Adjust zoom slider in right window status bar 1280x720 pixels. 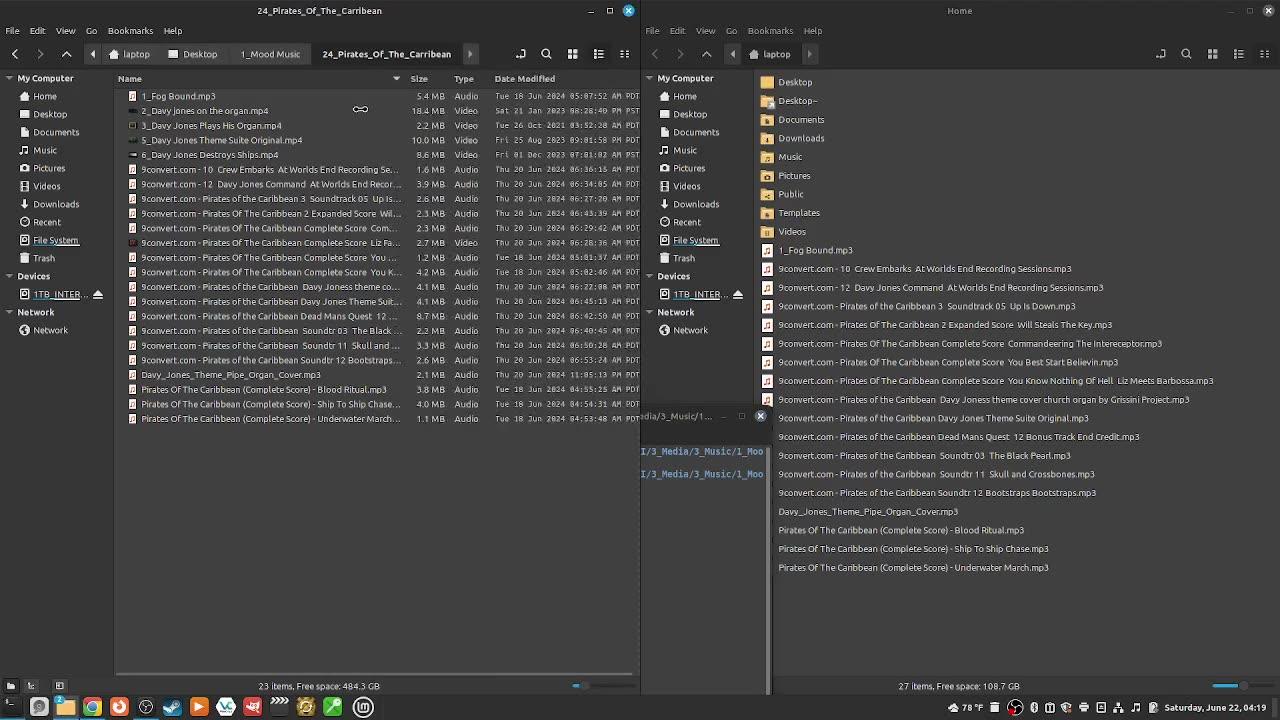1243,686
